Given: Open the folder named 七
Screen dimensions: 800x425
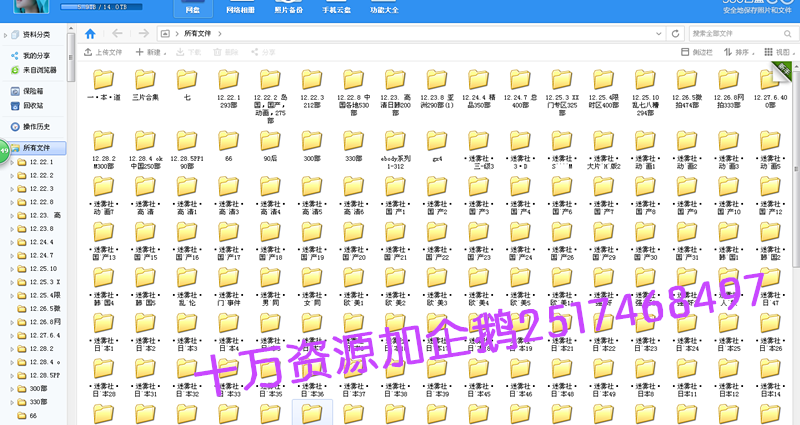Looking at the screenshot, I should pos(187,85).
